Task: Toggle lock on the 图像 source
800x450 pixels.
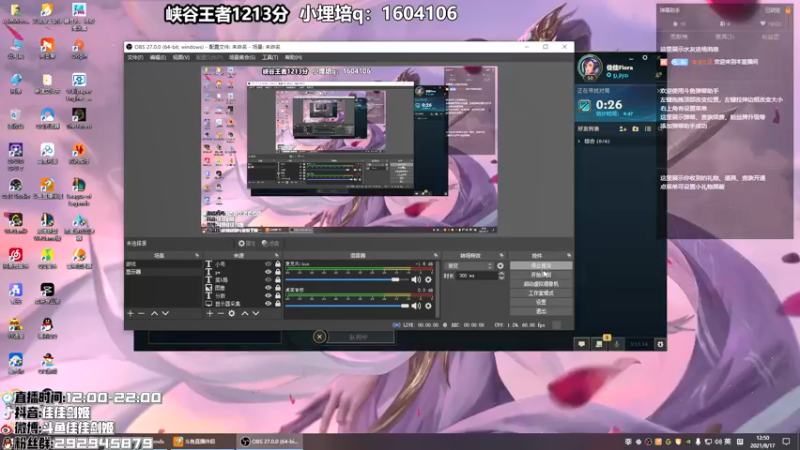Action: tap(278, 288)
